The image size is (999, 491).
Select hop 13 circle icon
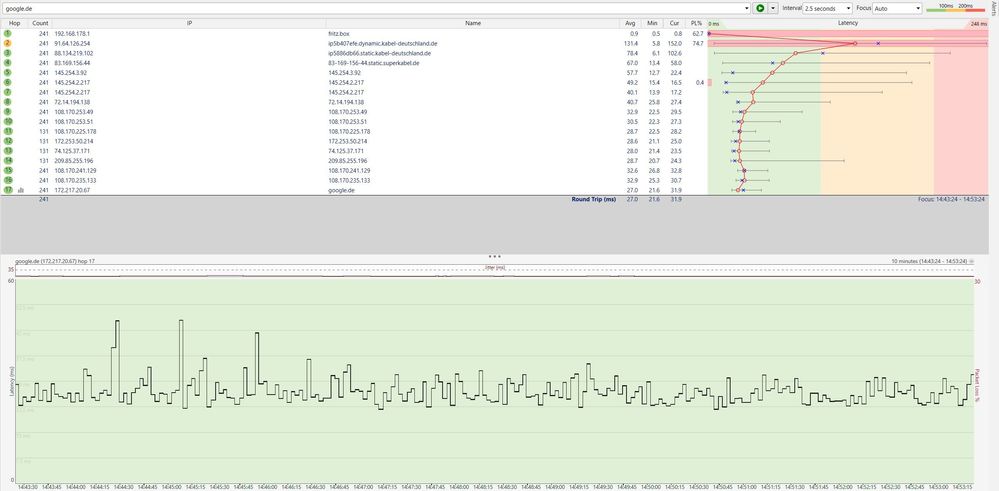point(8,151)
